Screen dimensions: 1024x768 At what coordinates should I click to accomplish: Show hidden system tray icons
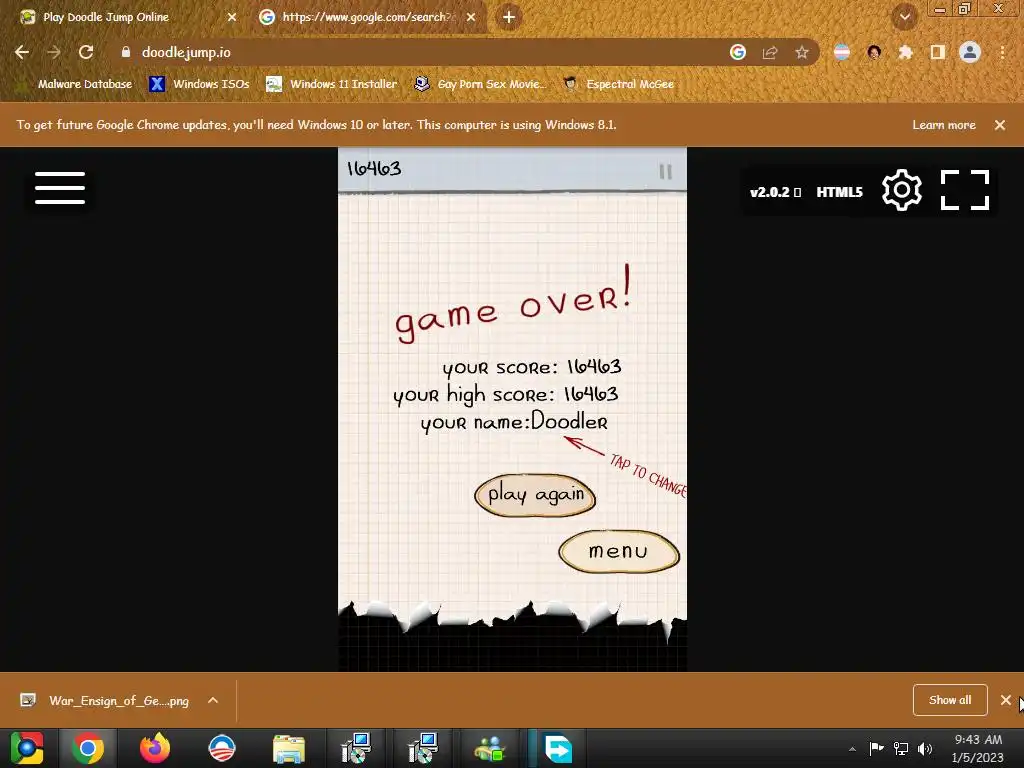click(852, 749)
